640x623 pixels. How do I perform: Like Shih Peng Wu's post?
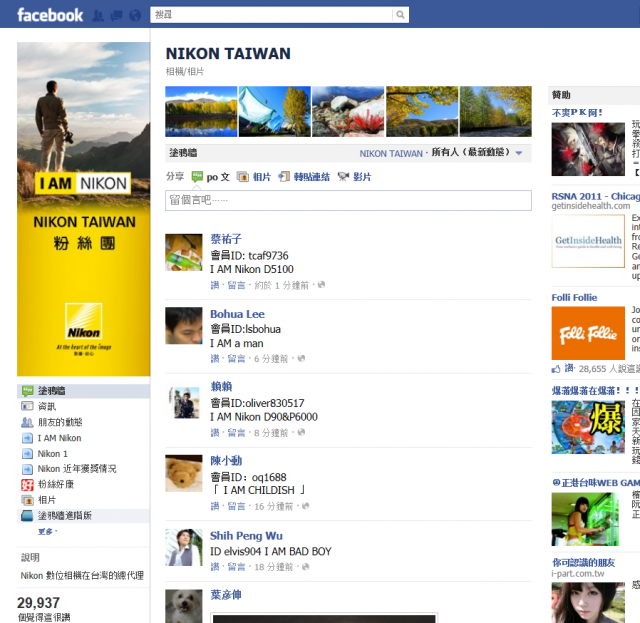coord(215,567)
